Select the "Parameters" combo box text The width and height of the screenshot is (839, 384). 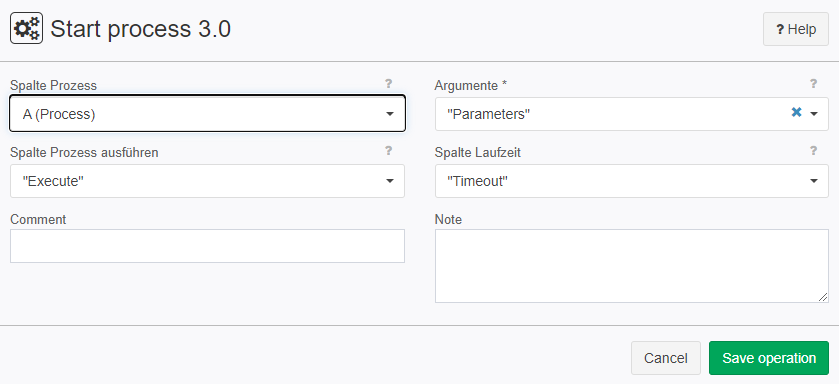tap(489, 114)
